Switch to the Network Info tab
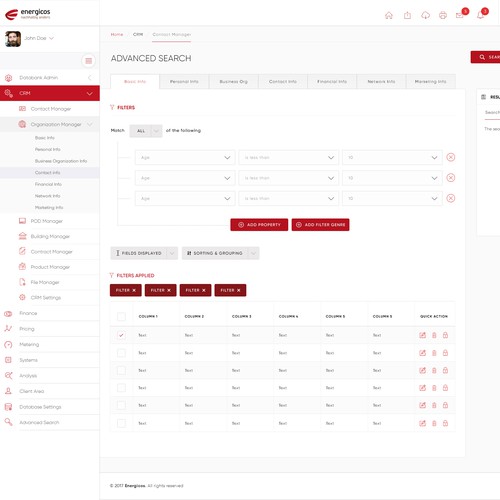The width and height of the screenshot is (500, 500). tap(381, 82)
